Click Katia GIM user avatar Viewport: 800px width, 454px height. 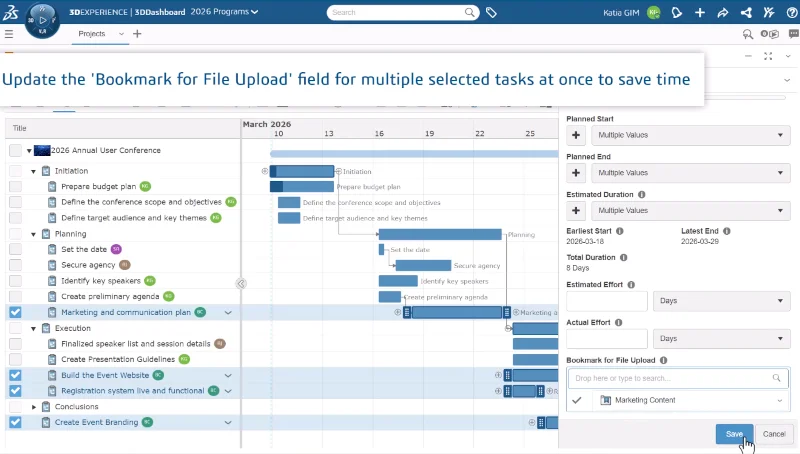click(653, 12)
